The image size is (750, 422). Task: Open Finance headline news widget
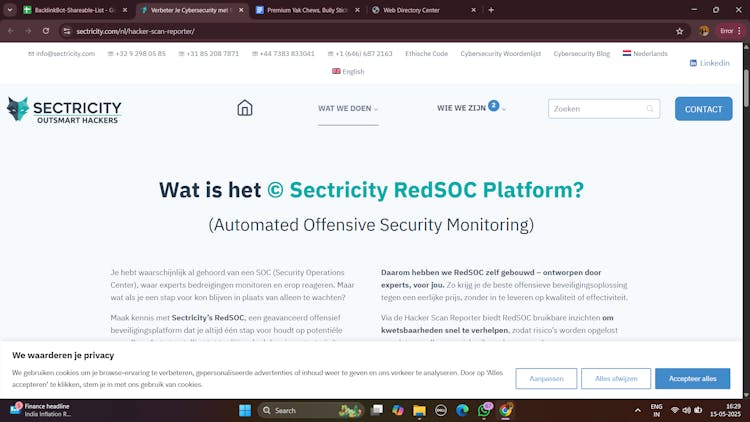tap(40, 410)
